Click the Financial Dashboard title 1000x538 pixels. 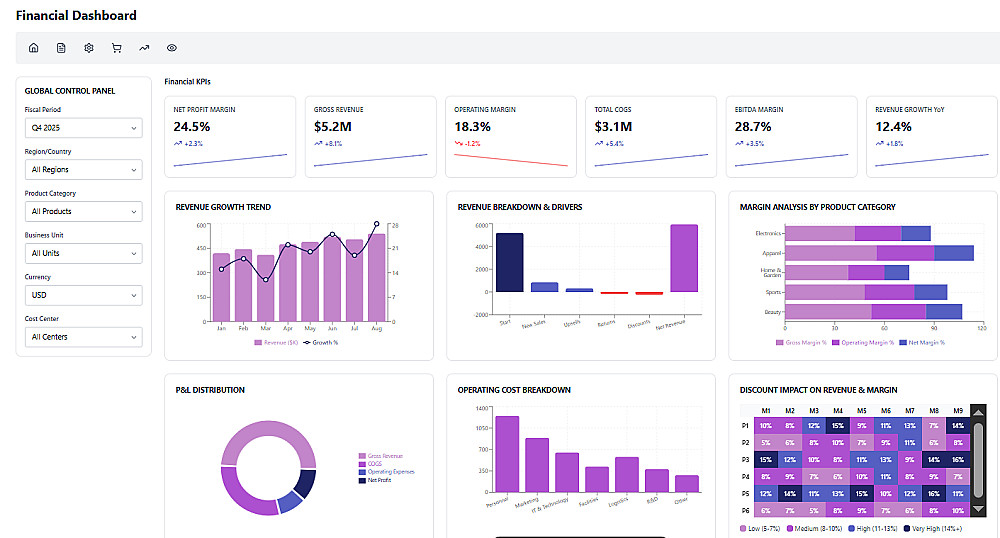pyautogui.click(x=76, y=15)
